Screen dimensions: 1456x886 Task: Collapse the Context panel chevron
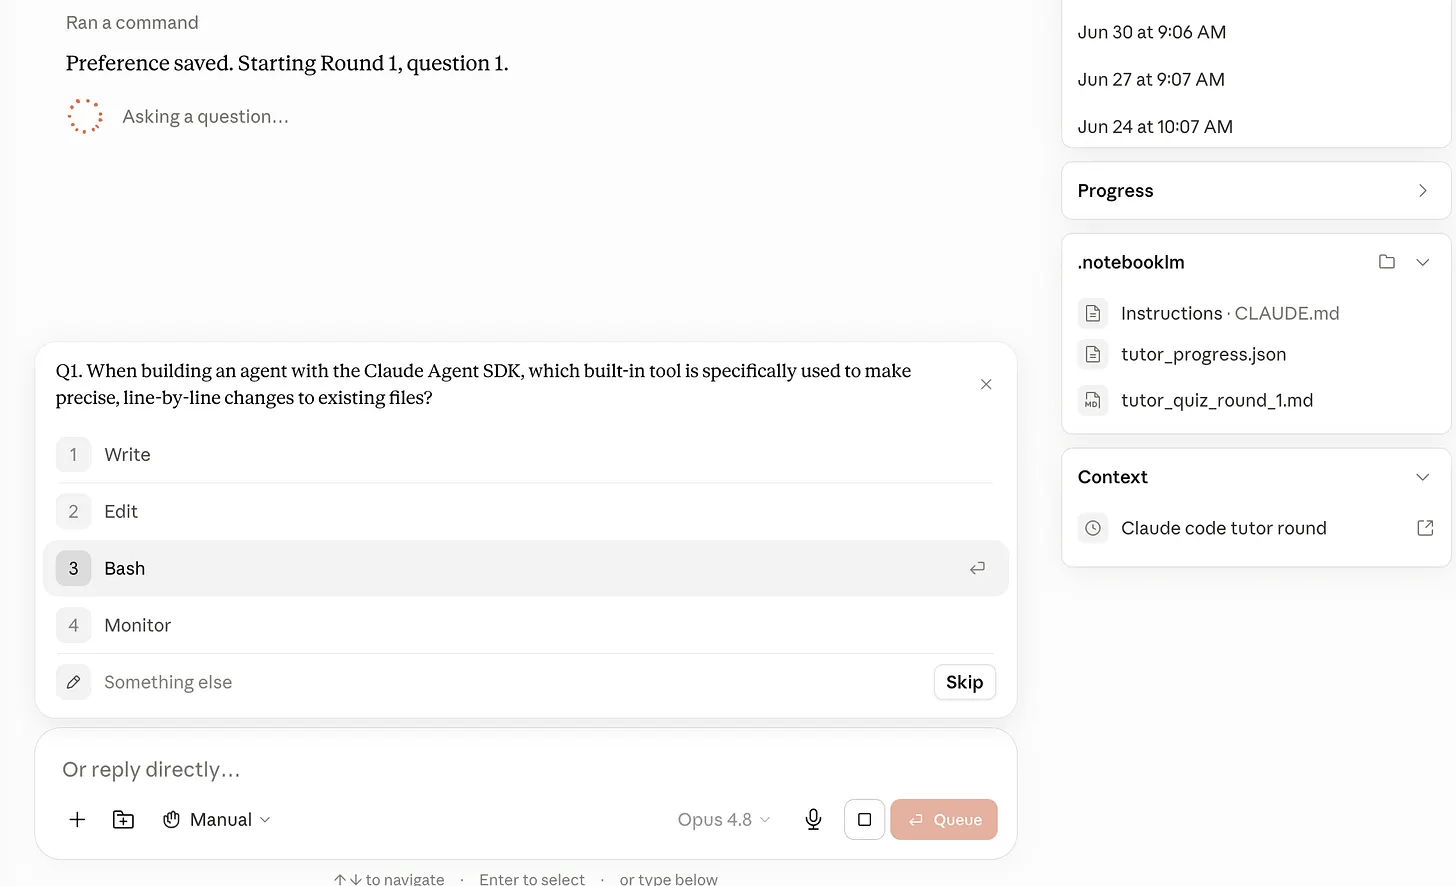click(1423, 477)
